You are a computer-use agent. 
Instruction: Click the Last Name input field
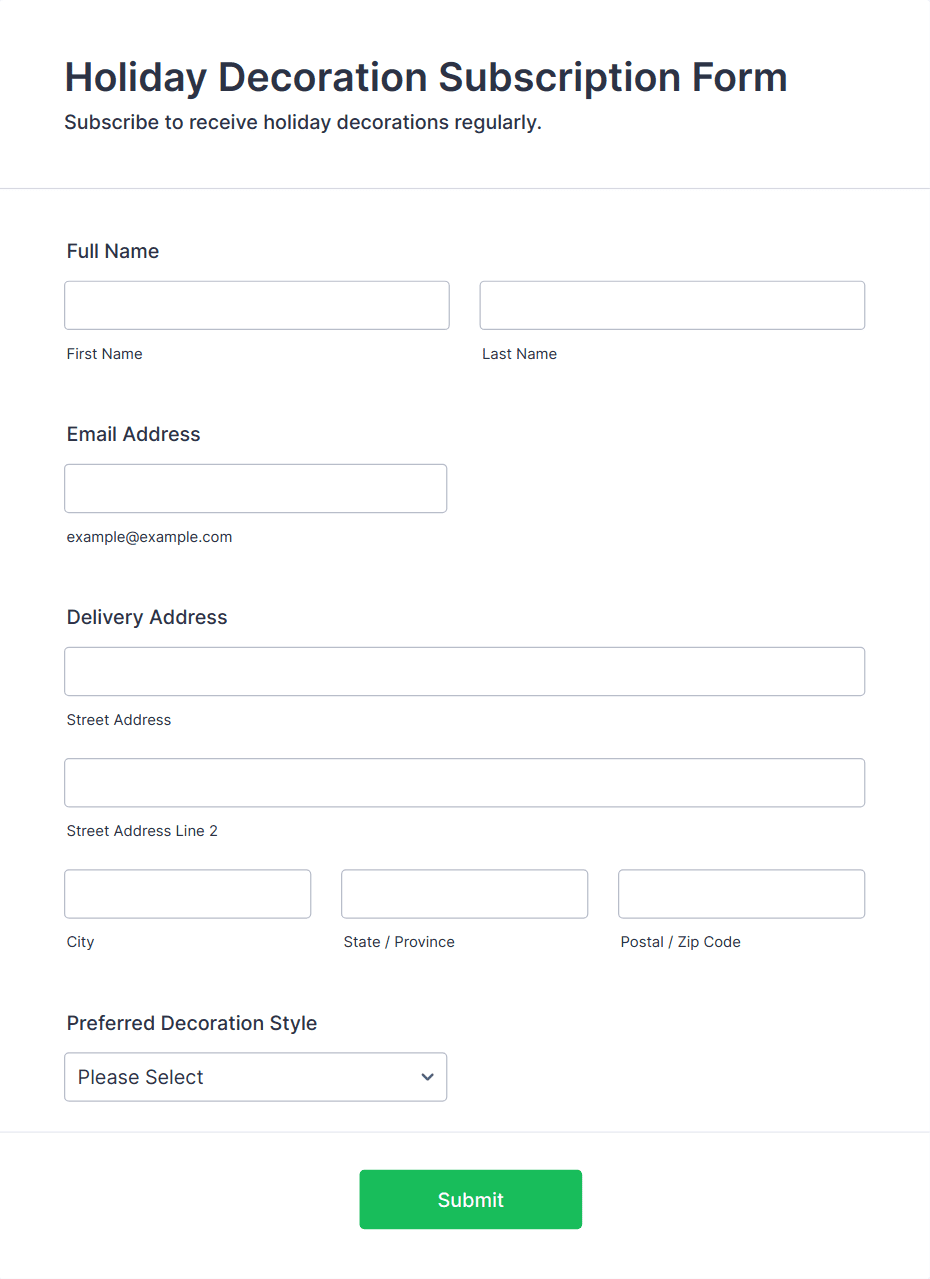coord(672,305)
